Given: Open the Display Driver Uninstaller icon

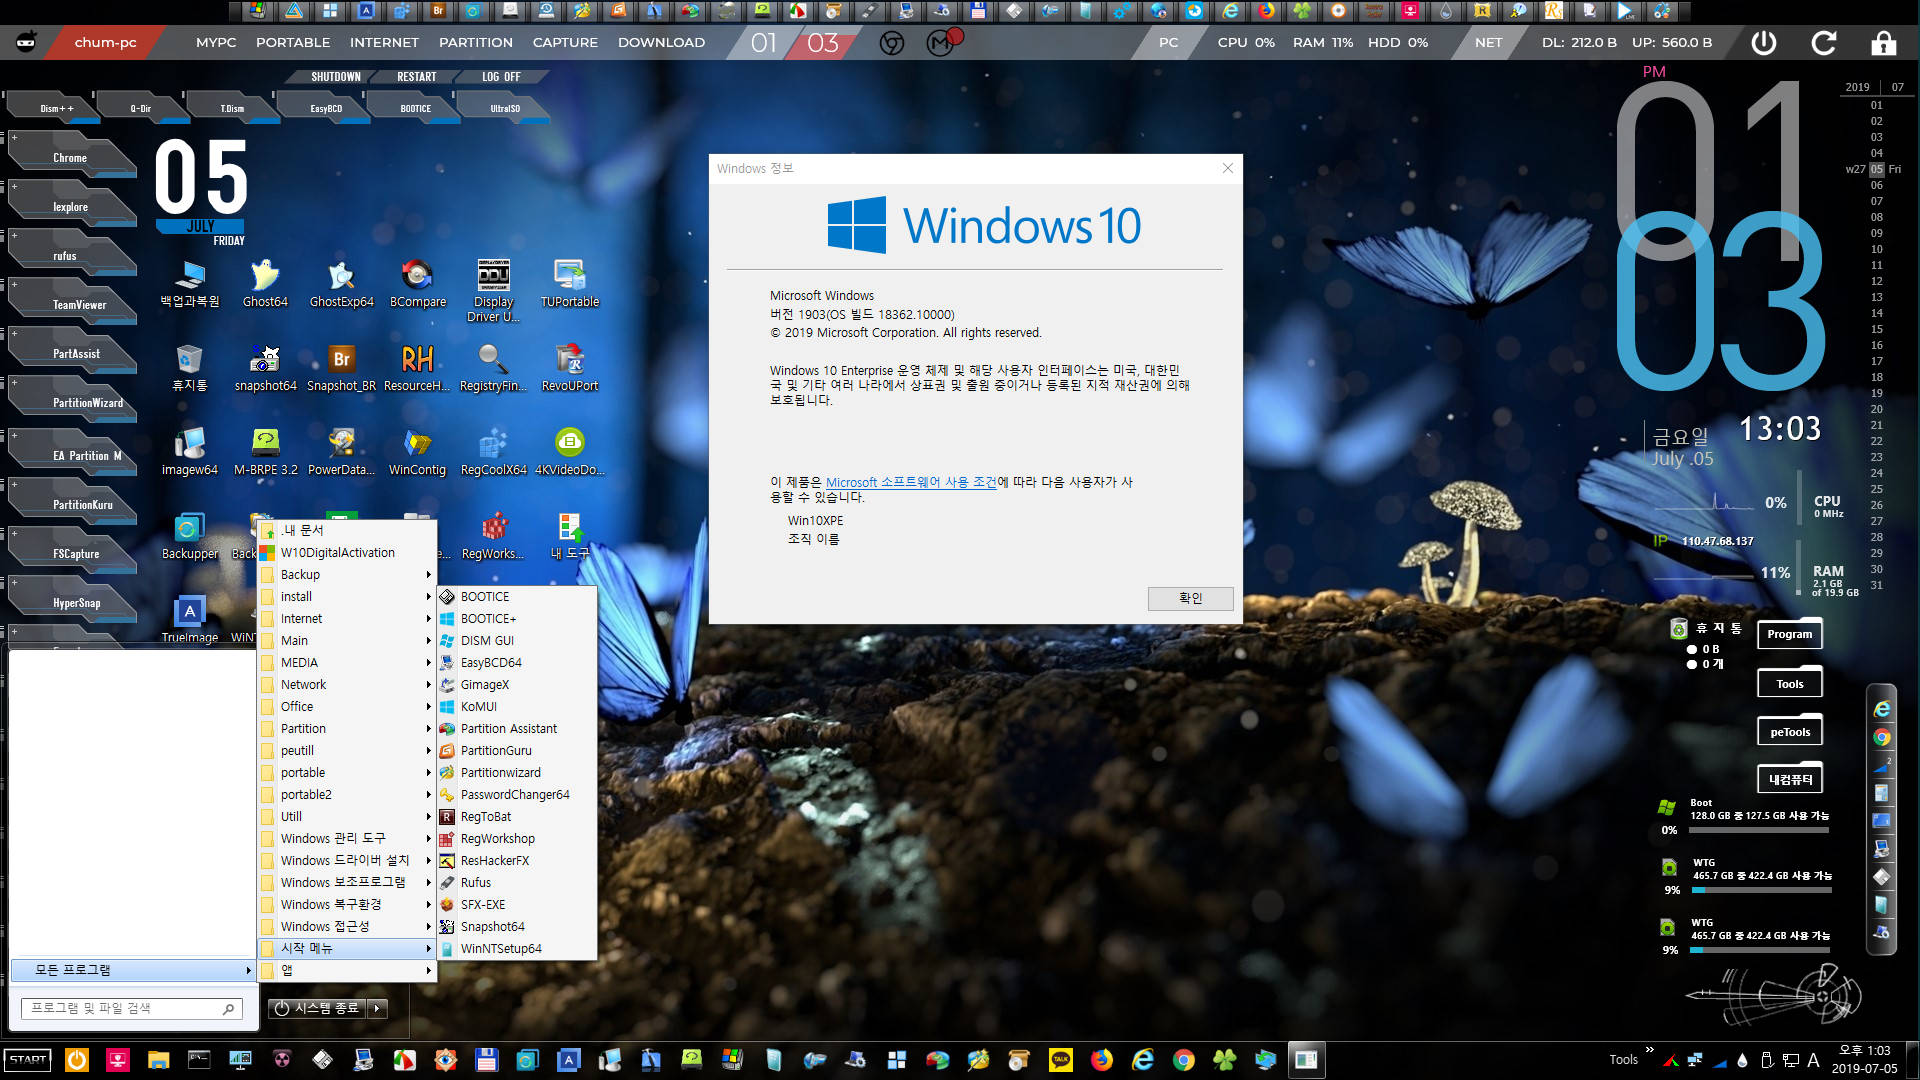Looking at the screenshot, I should point(493,291).
